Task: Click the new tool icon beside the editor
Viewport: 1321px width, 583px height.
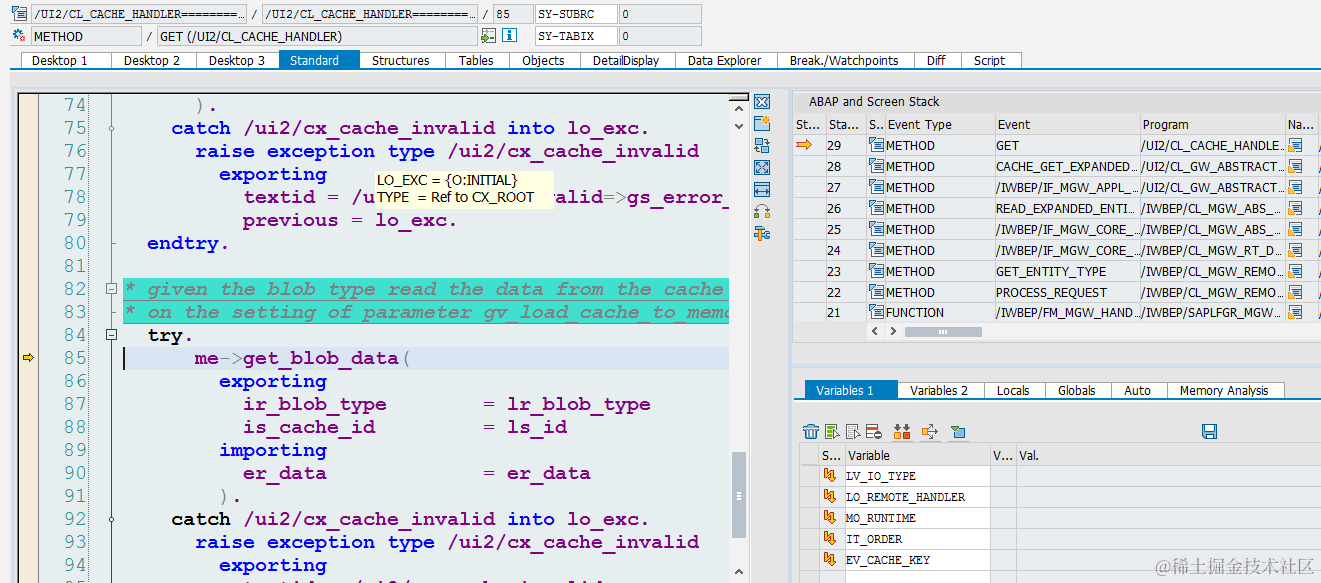Action: 762,124
